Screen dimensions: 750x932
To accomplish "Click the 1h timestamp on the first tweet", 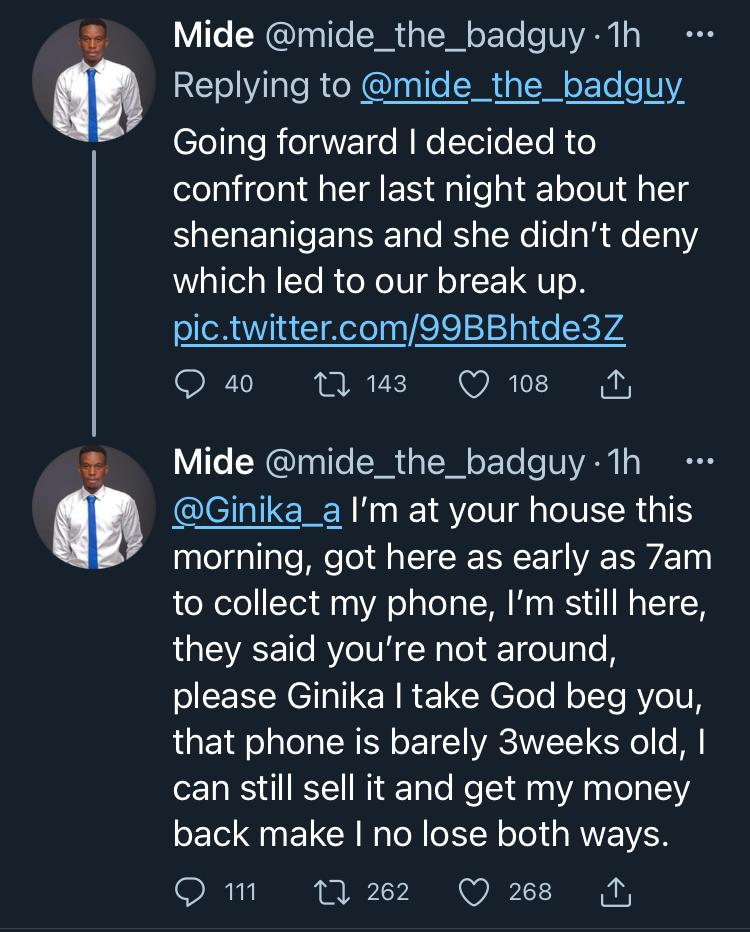I will (624, 37).
